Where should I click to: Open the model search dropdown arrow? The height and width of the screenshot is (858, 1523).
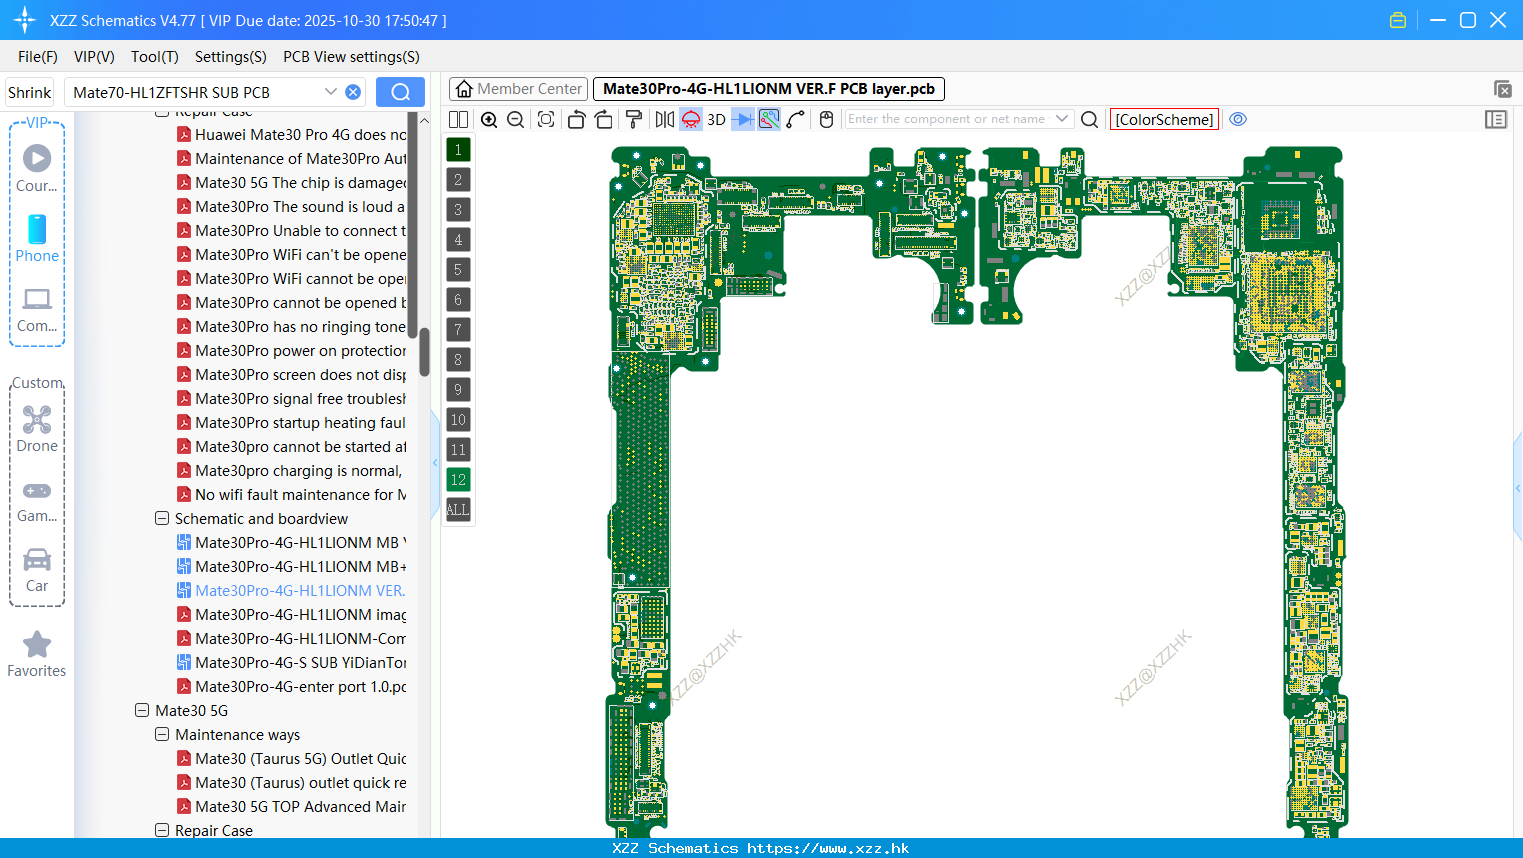tap(331, 92)
